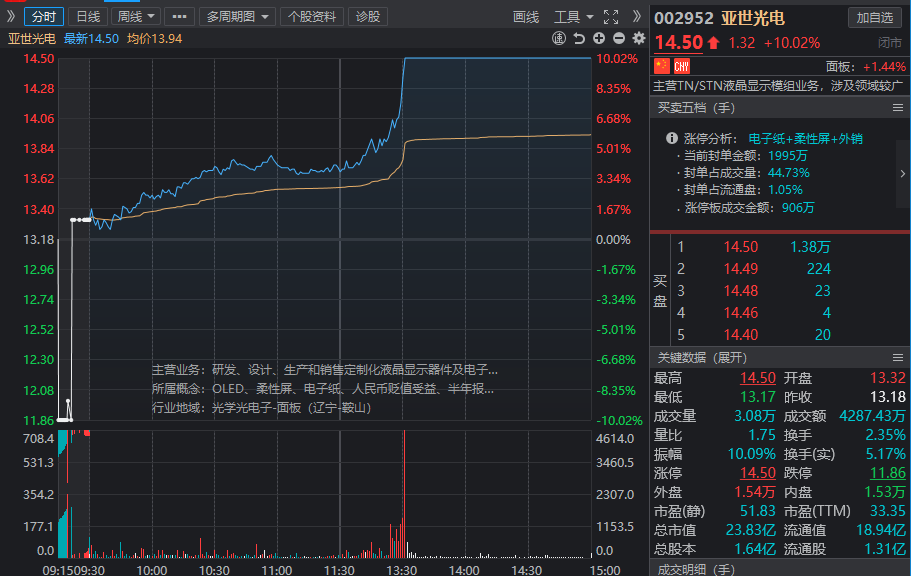This screenshot has width=911, height=576.
Task: Click the 涨停分析 info icon
Action: click(x=672, y=138)
